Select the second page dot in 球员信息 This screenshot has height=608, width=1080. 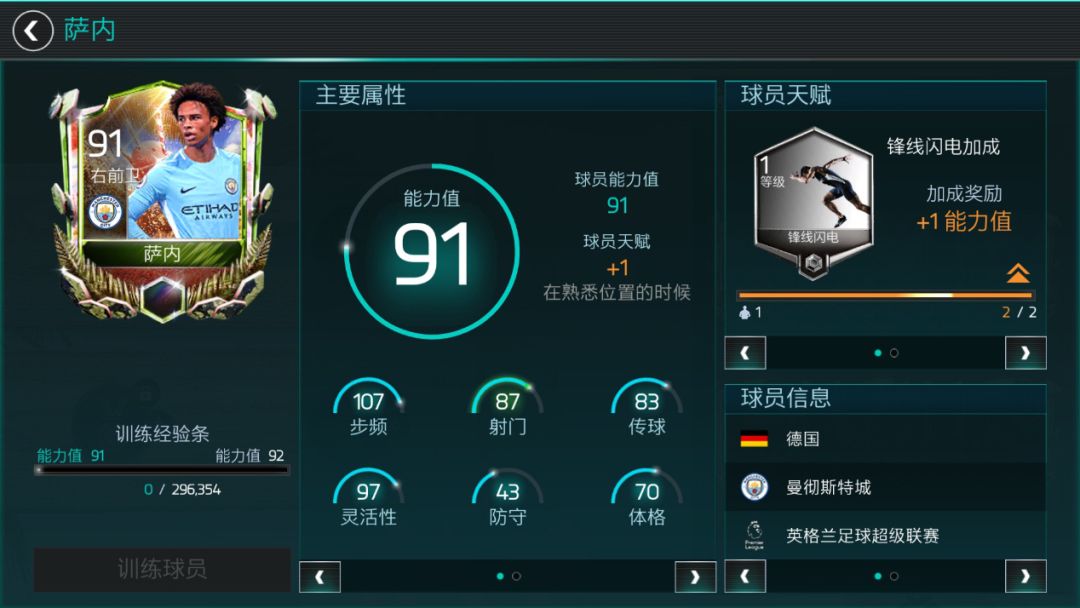(894, 576)
